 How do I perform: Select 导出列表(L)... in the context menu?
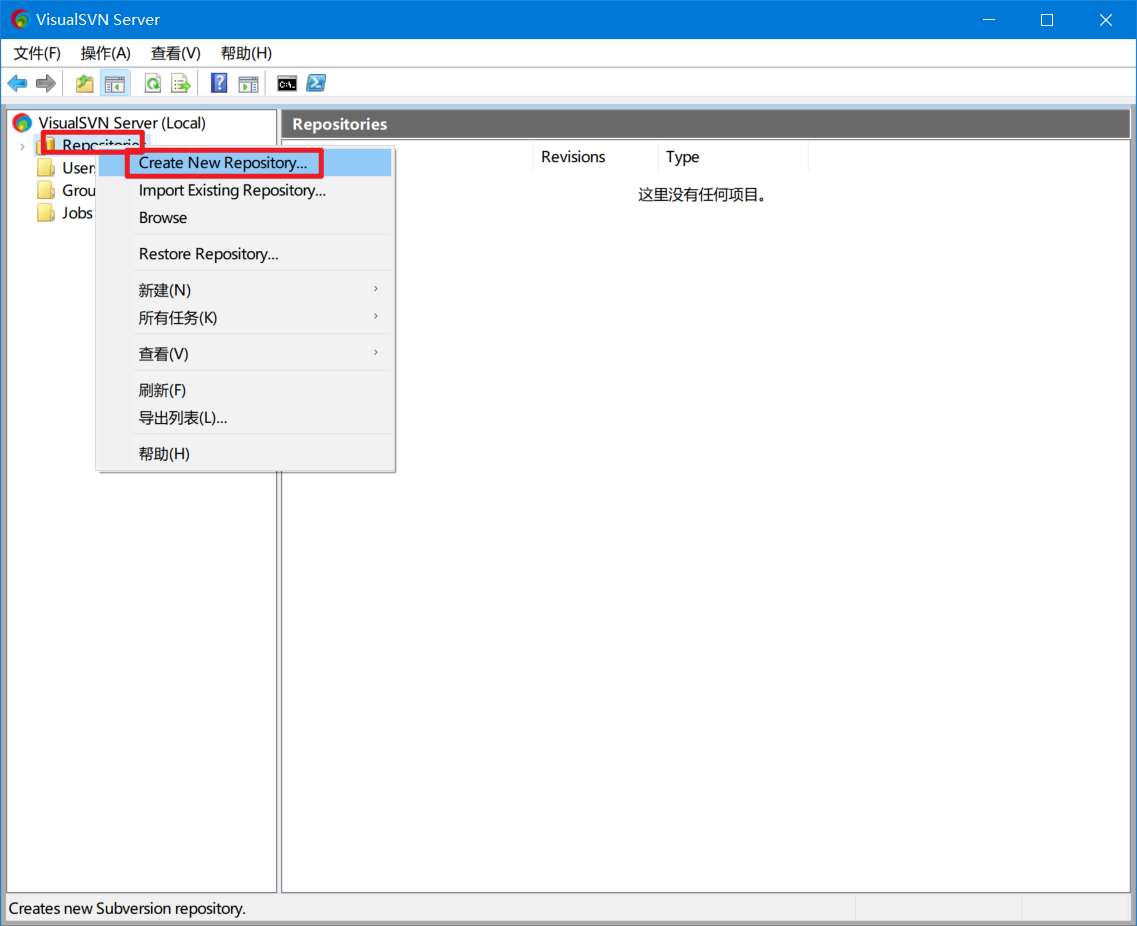click(x=245, y=418)
